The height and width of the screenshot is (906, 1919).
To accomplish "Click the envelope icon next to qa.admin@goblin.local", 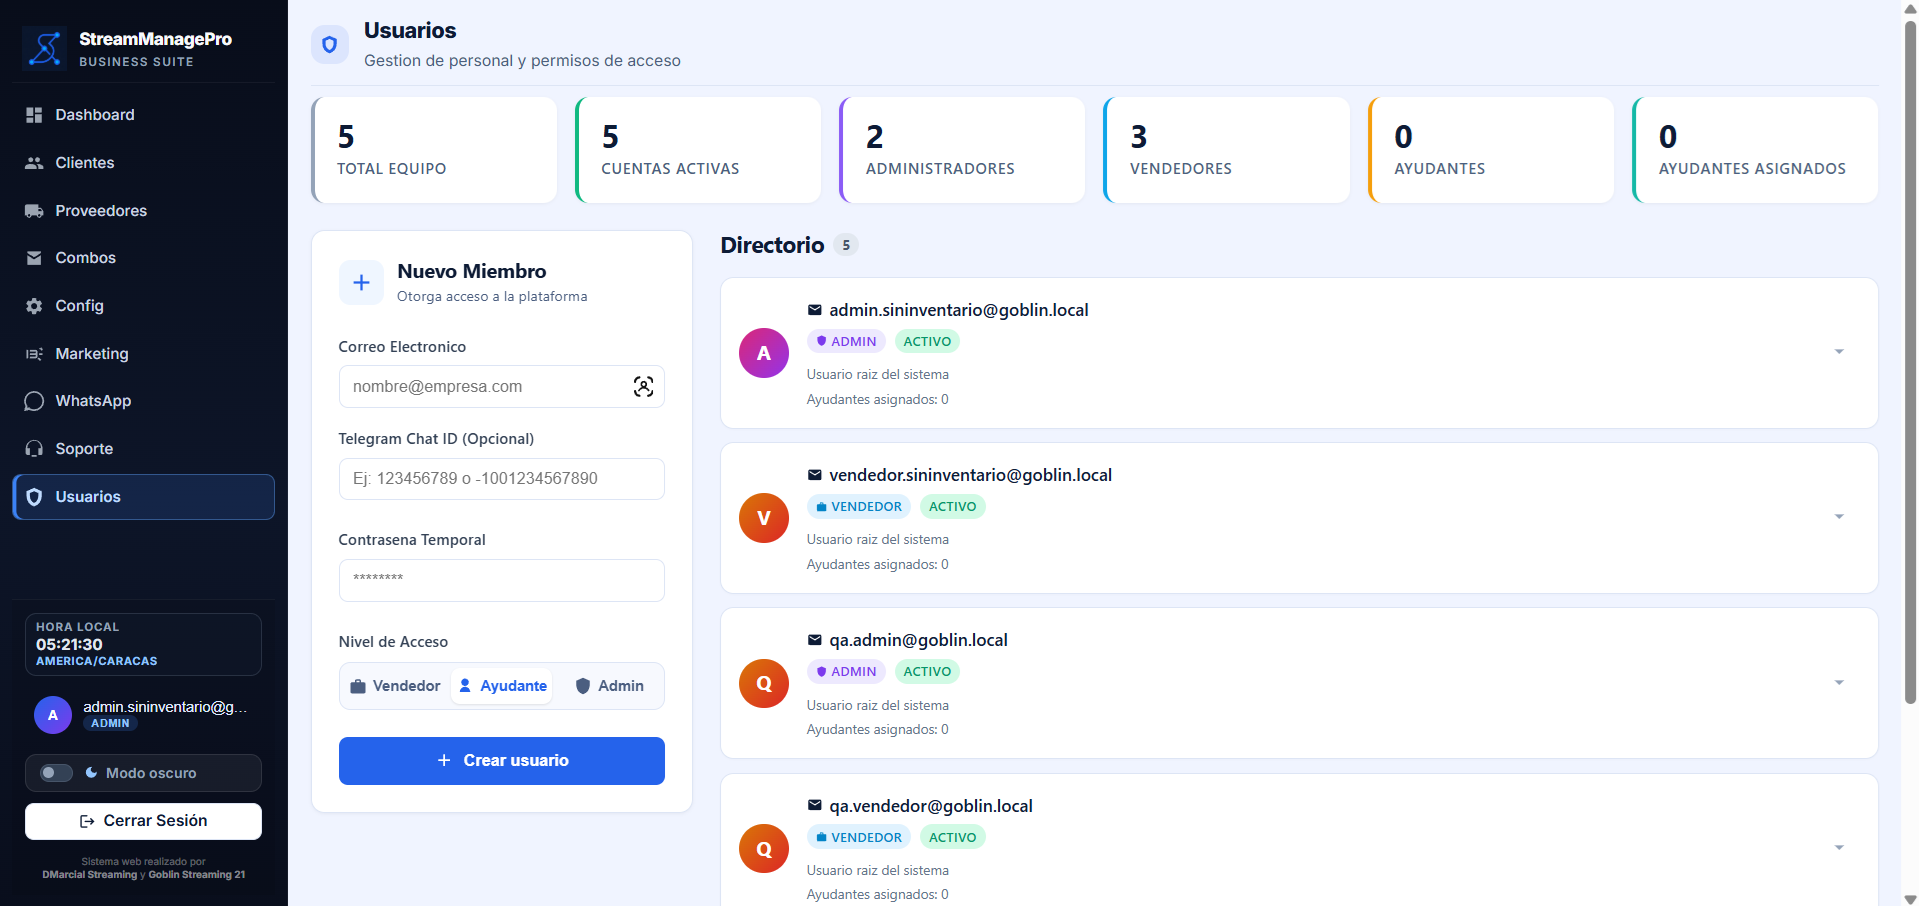I will tap(815, 640).
